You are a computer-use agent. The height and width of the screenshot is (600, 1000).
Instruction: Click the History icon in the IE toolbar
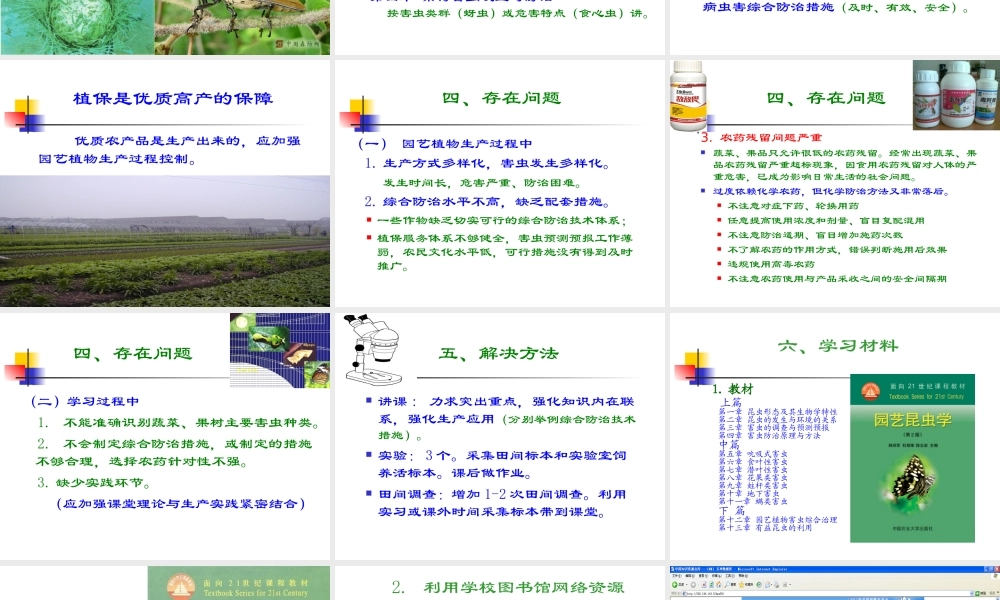[759, 585]
